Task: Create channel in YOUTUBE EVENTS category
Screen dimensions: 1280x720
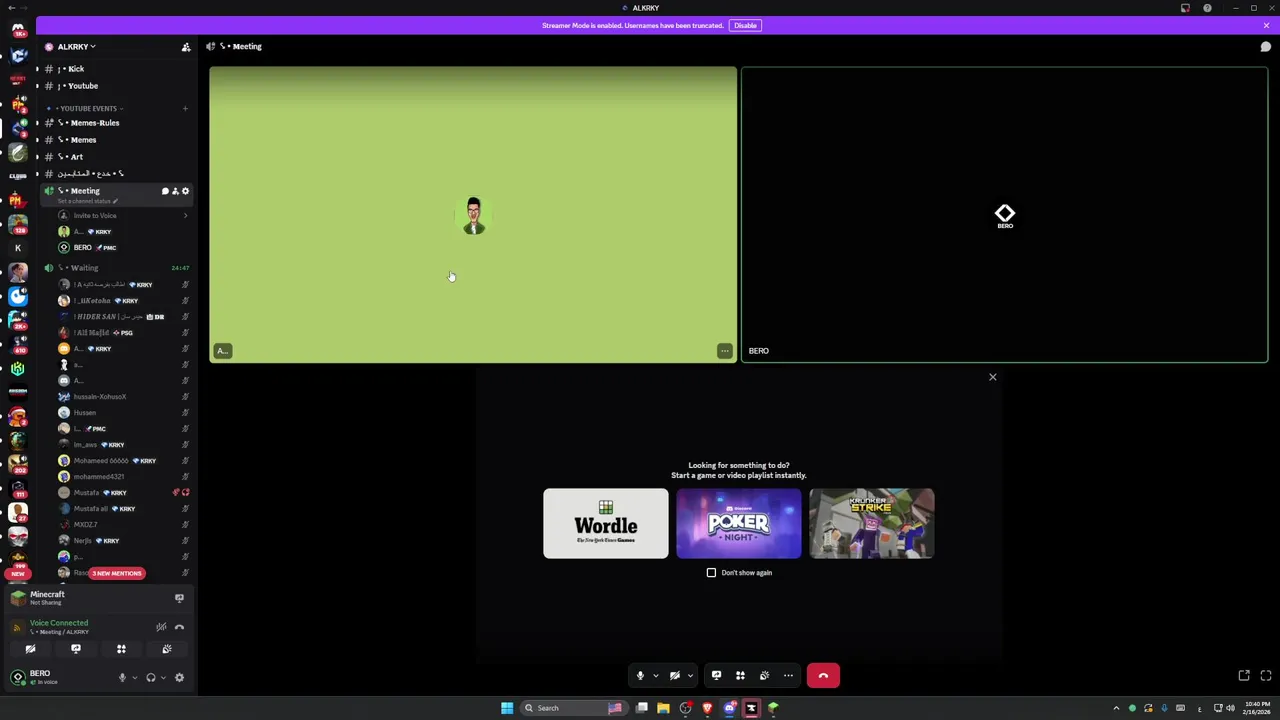Action: [185, 108]
